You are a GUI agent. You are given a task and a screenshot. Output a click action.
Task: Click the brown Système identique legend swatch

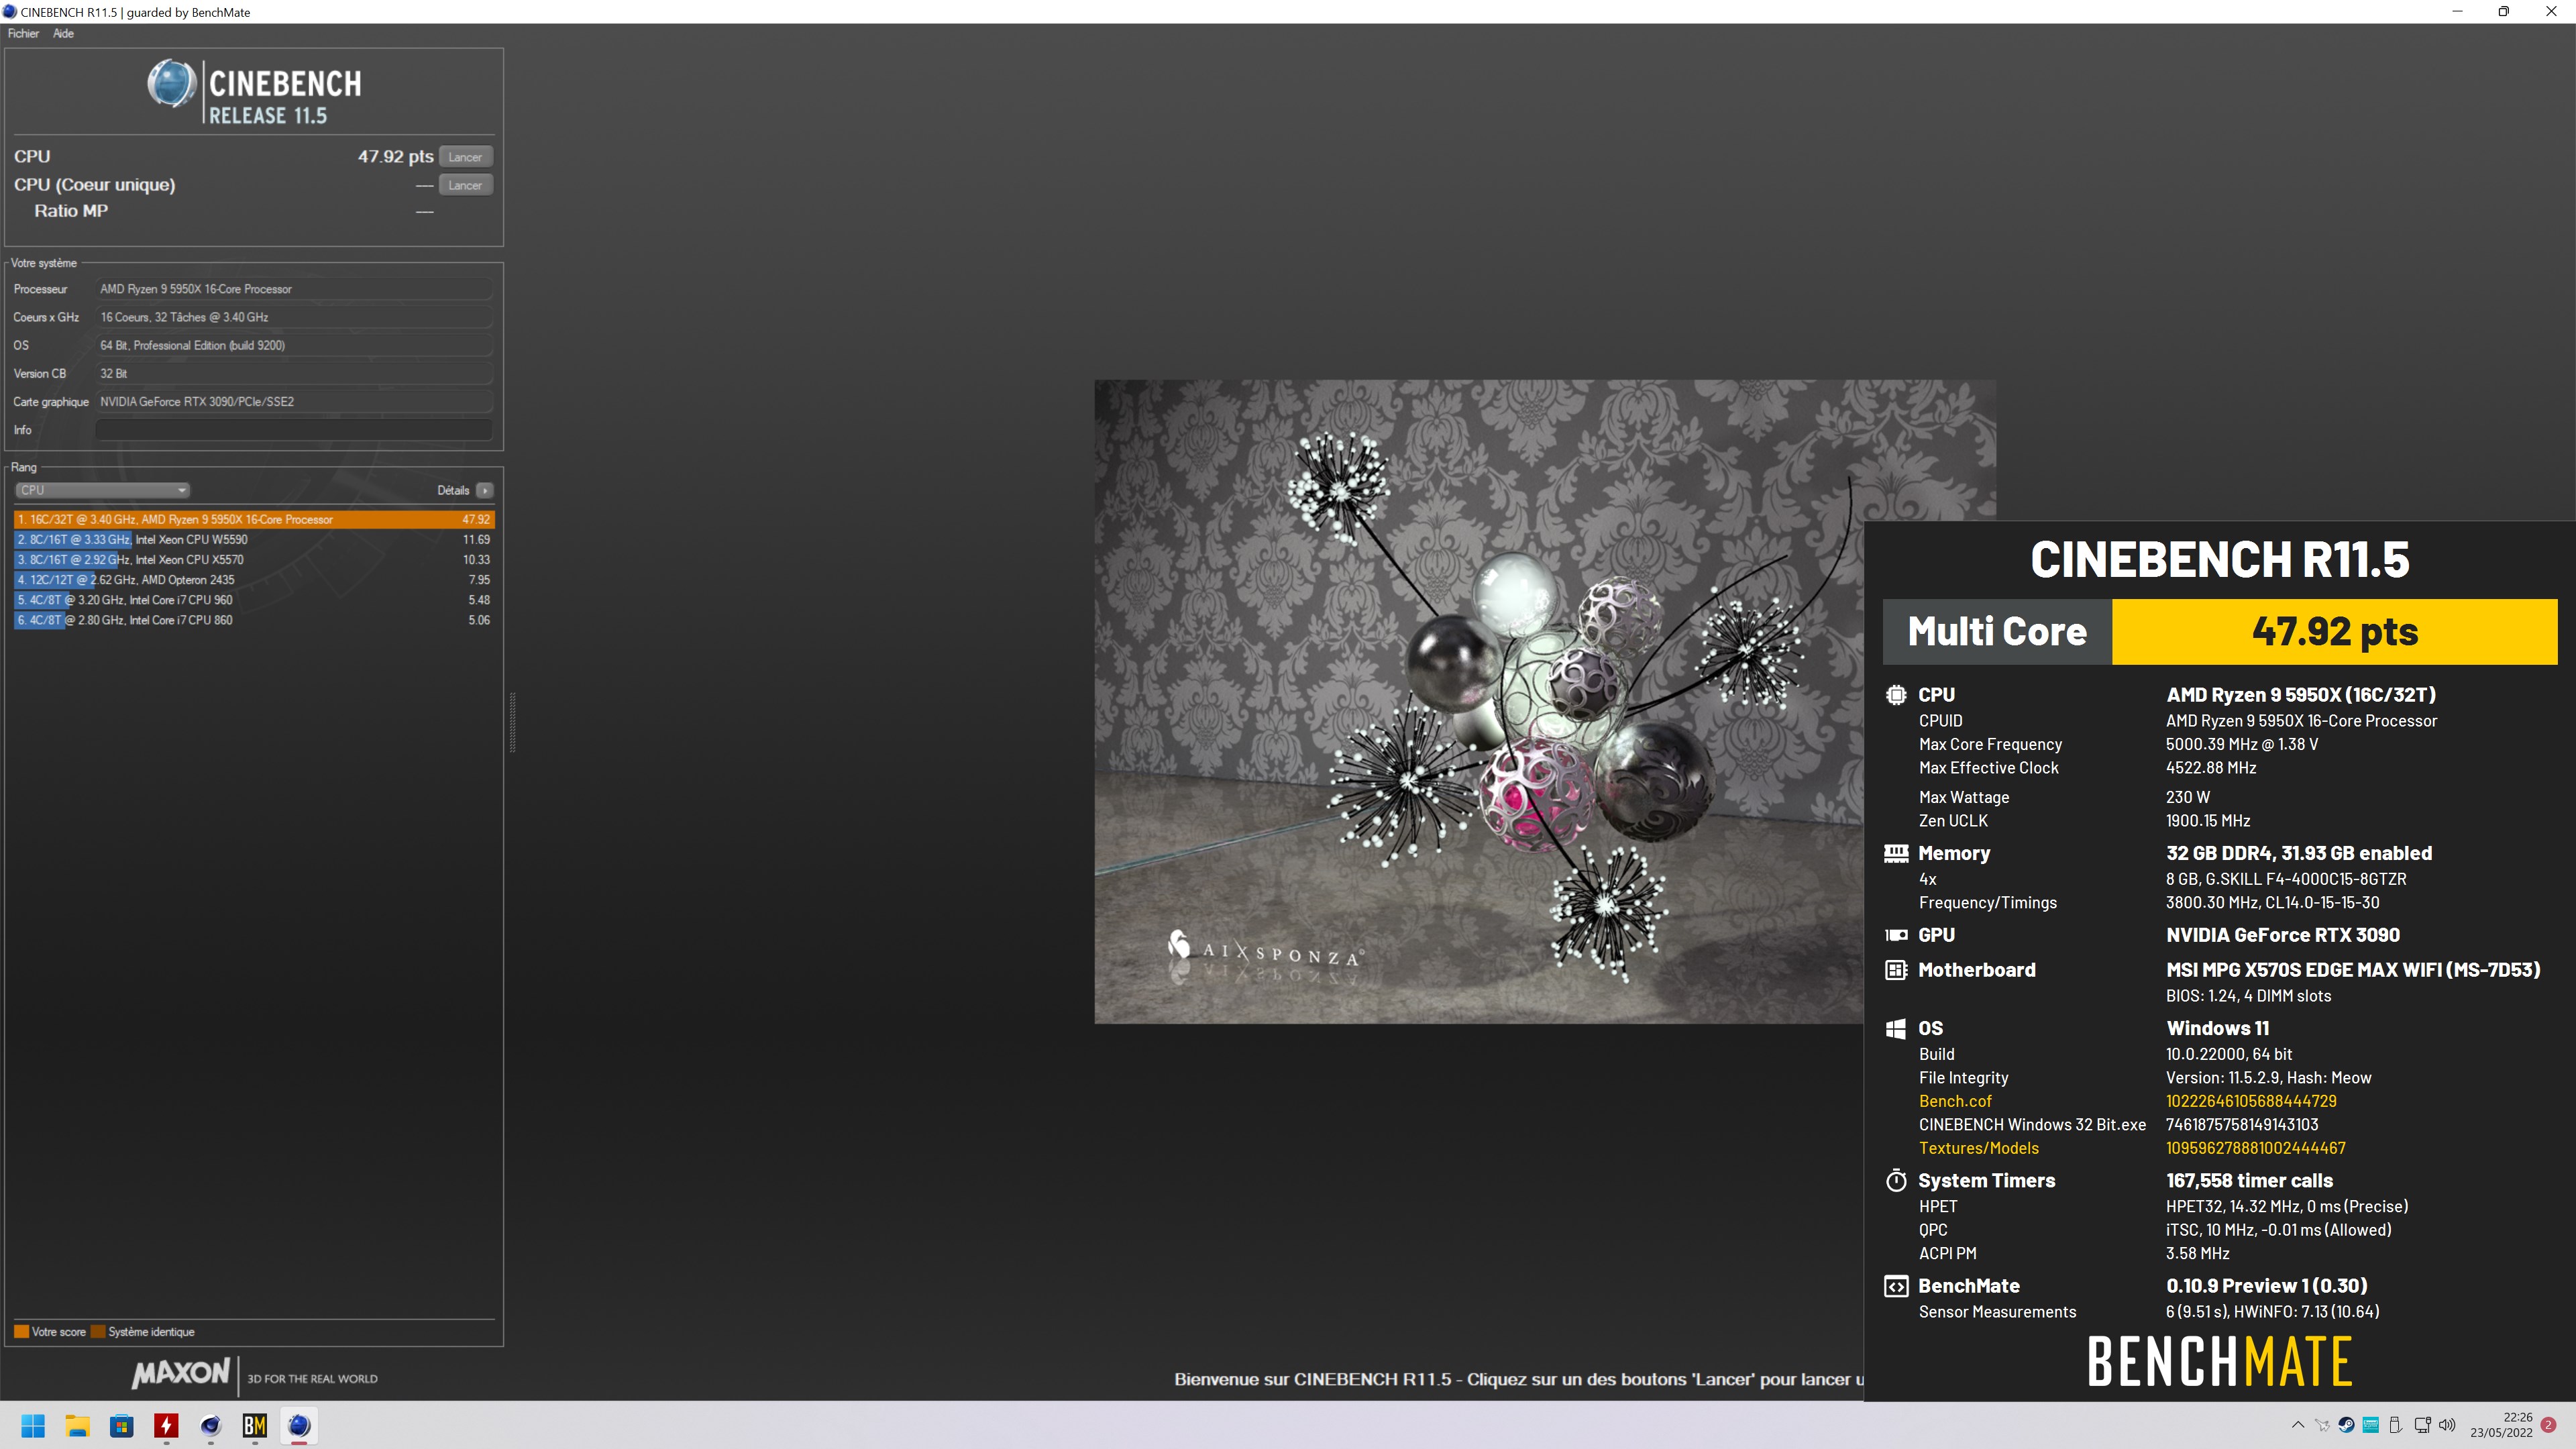(98, 1332)
